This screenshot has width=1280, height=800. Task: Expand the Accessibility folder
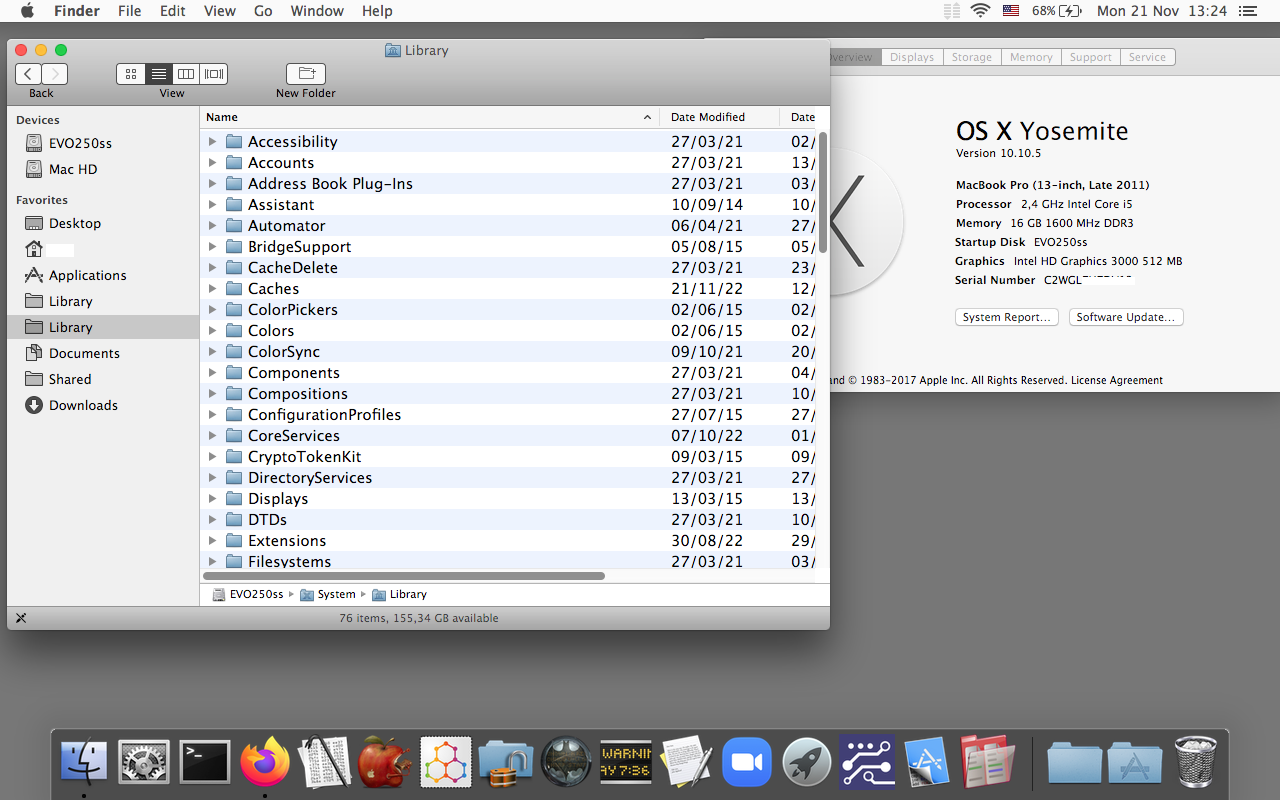(212, 141)
